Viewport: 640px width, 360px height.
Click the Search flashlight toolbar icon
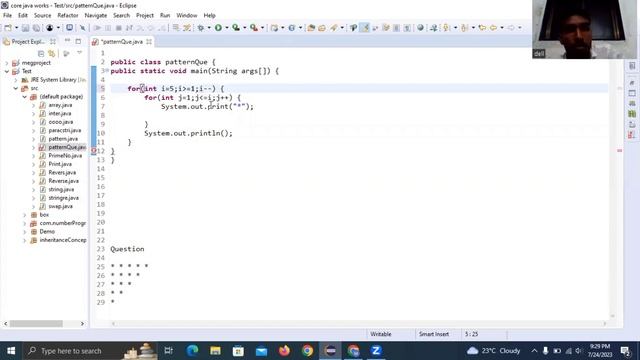click(334, 28)
